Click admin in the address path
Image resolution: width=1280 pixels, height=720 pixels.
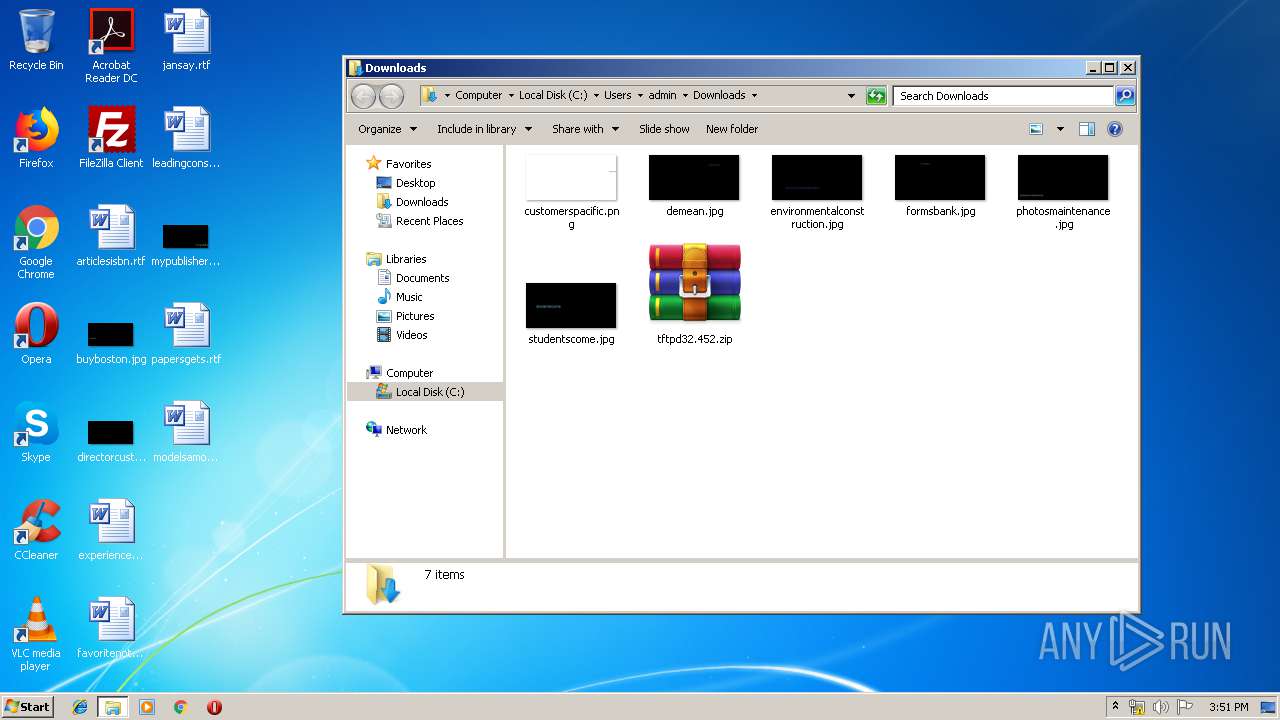662,96
